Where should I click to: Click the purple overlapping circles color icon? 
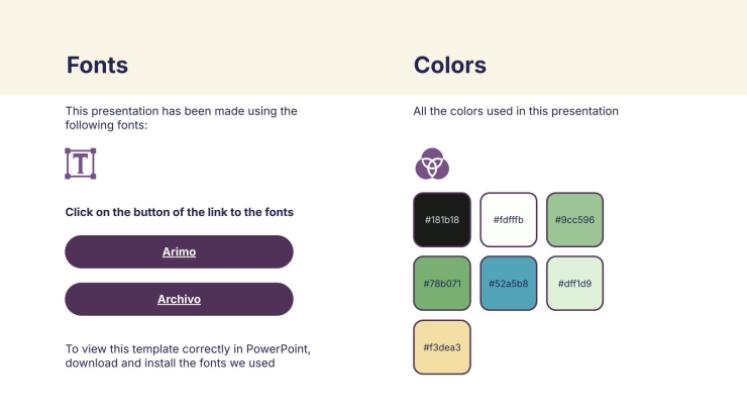432,163
